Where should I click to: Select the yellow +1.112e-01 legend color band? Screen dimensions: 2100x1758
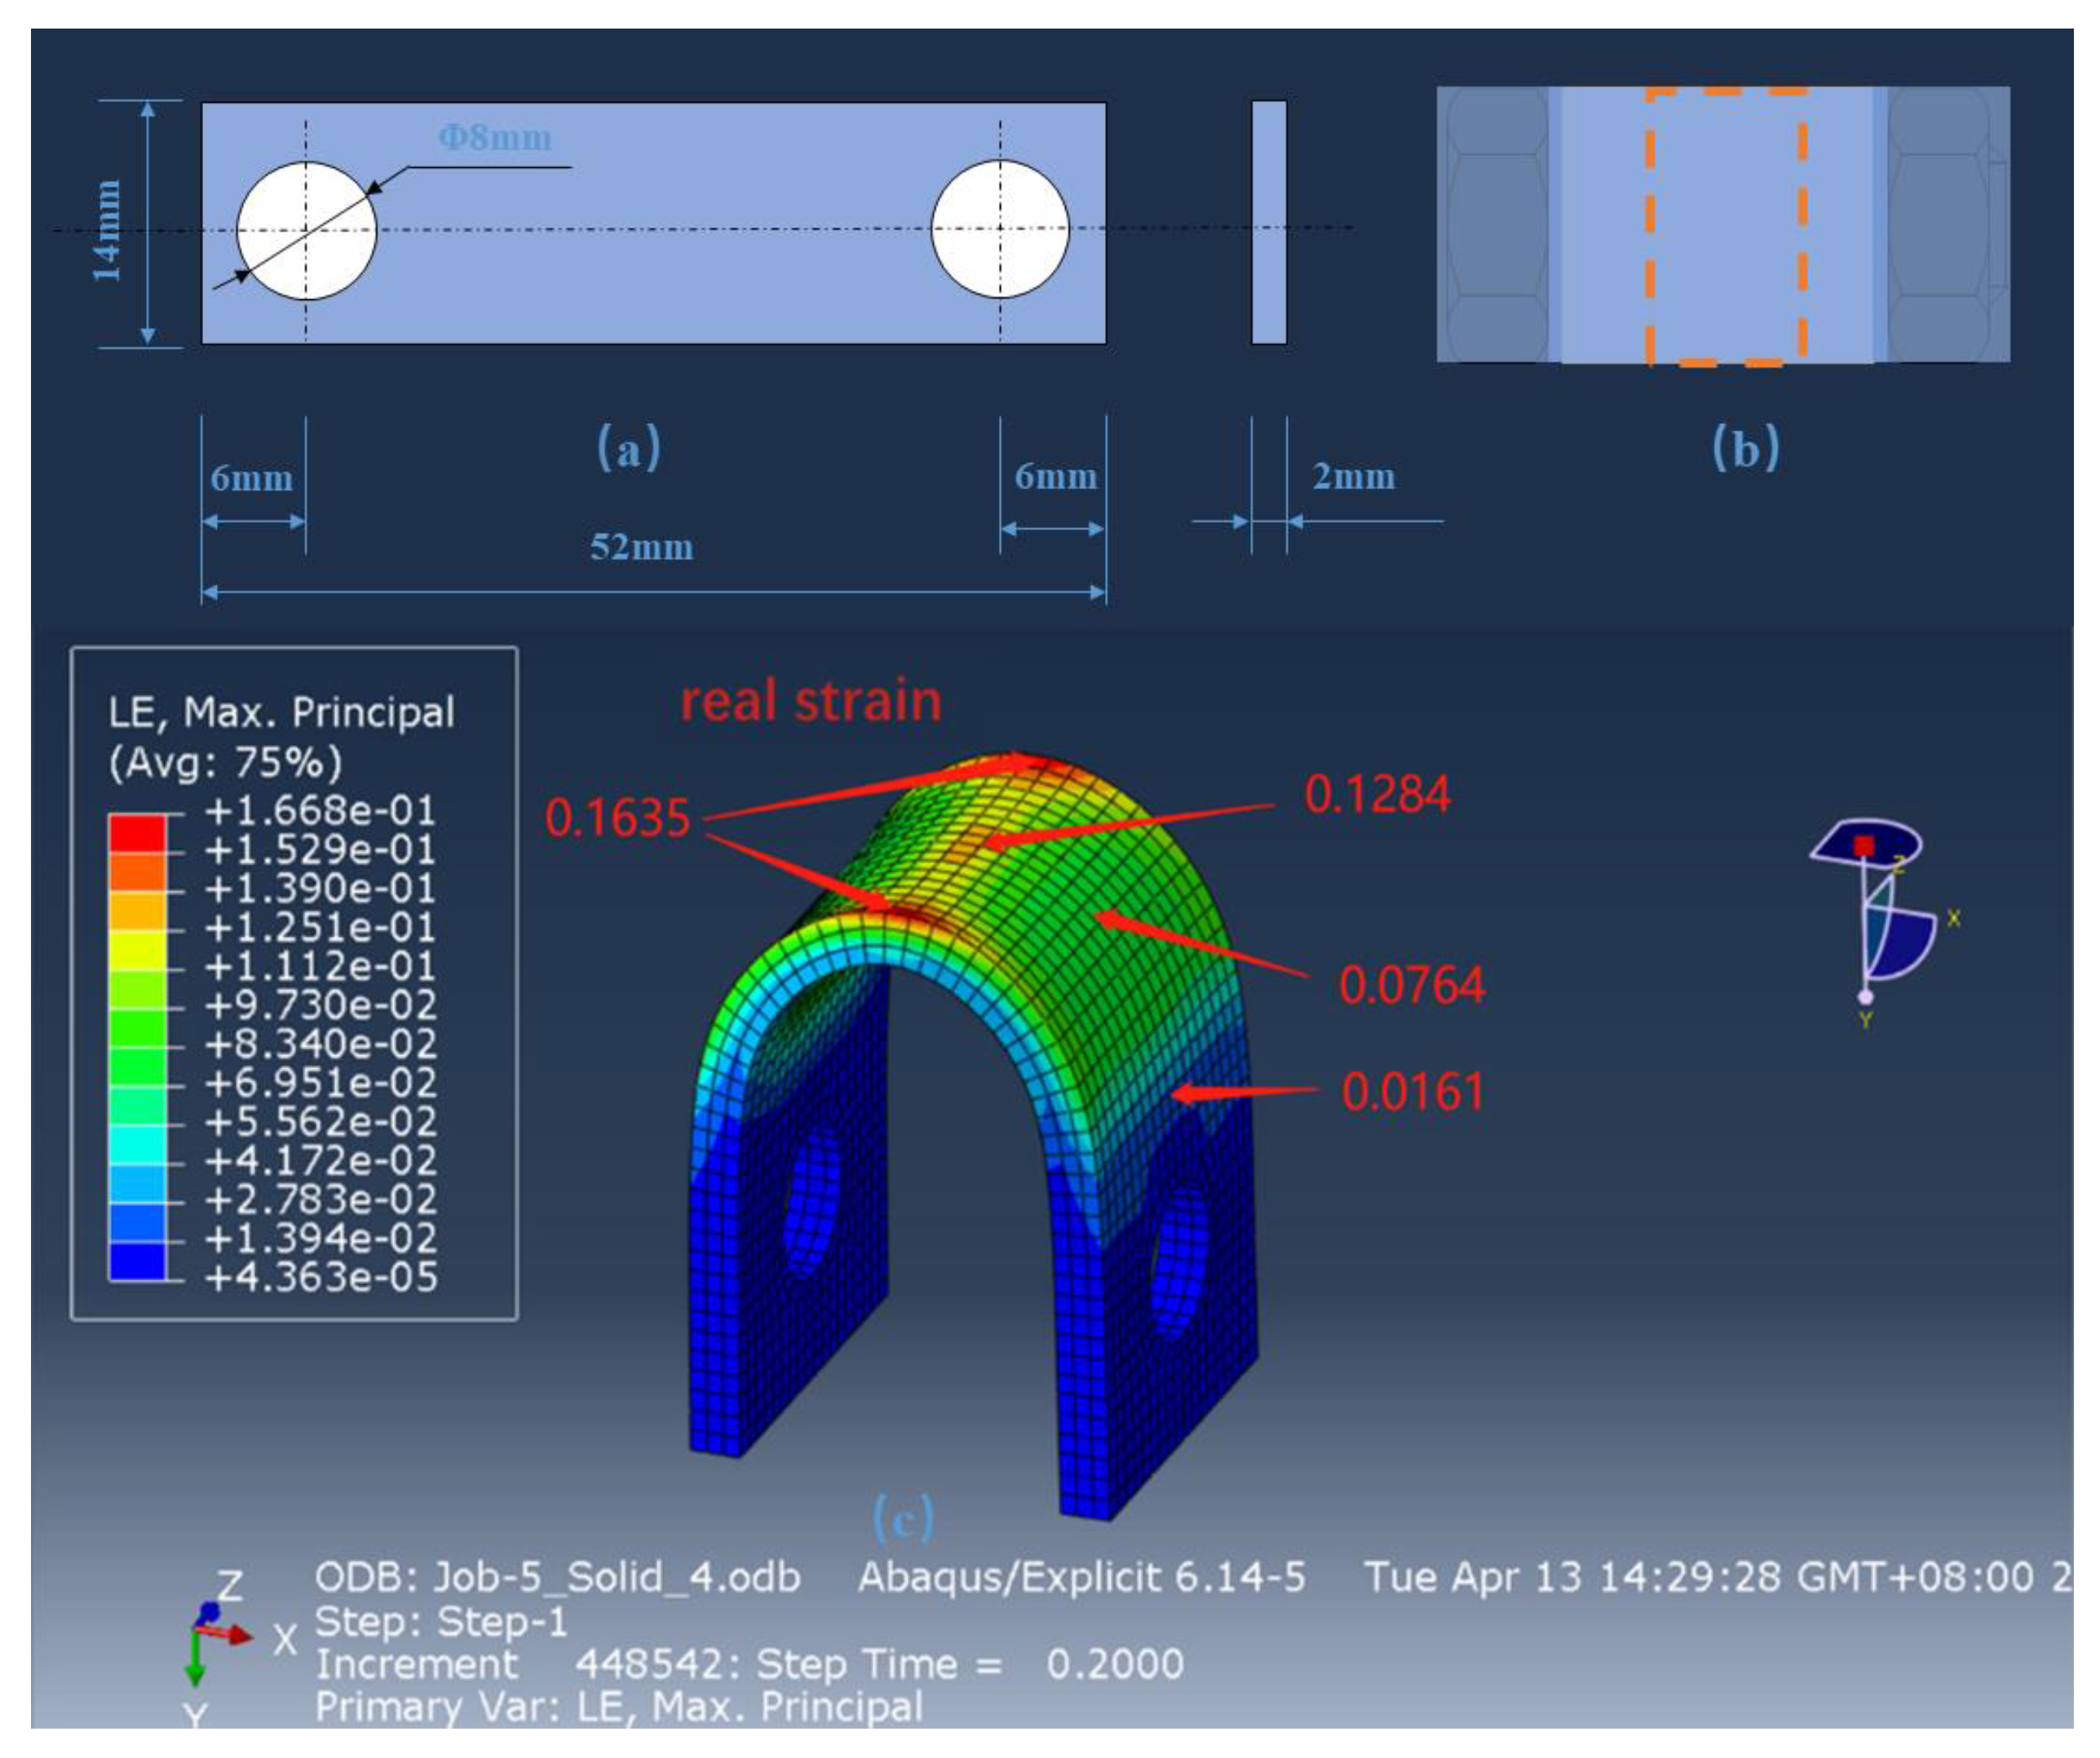[x=137, y=950]
